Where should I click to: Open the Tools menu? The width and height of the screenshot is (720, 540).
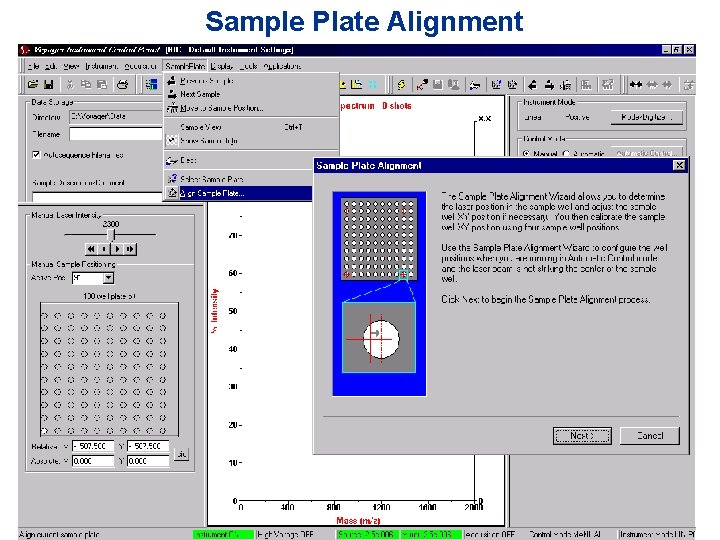[248, 66]
